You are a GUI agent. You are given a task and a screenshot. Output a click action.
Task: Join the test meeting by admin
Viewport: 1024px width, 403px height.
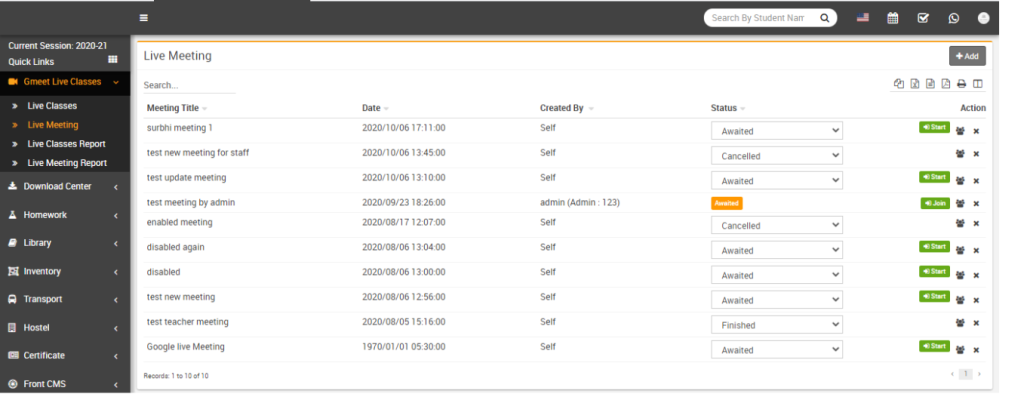[934, 203]
